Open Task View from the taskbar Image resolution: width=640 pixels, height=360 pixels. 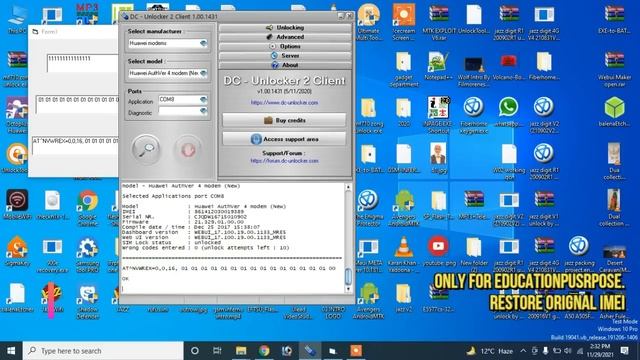217,351
